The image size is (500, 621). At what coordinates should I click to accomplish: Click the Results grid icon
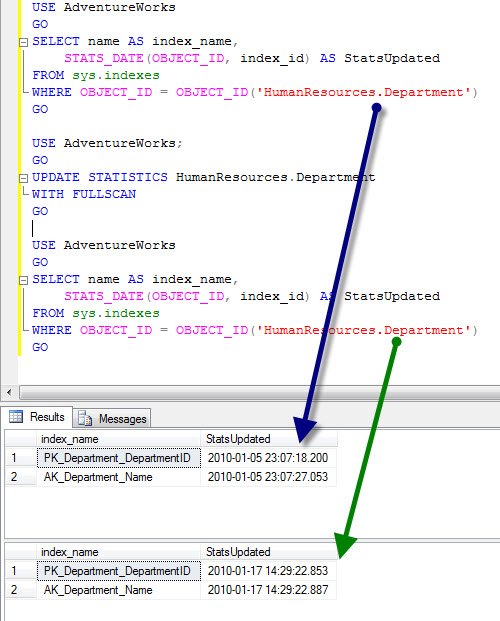[16, 417]
